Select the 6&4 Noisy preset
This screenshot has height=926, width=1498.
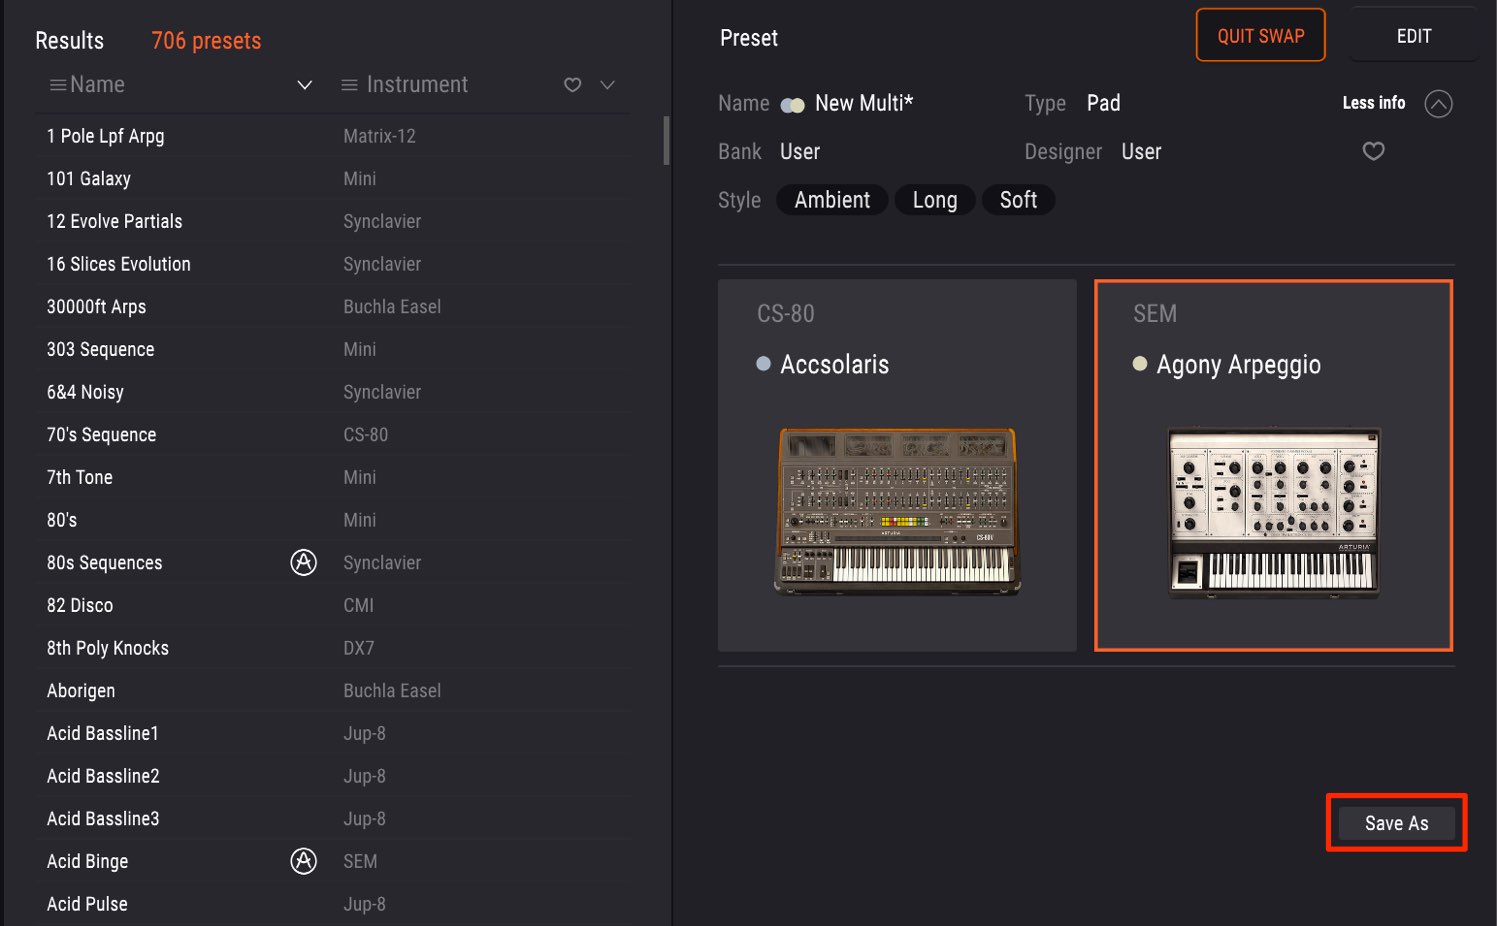tap(333, 392)
